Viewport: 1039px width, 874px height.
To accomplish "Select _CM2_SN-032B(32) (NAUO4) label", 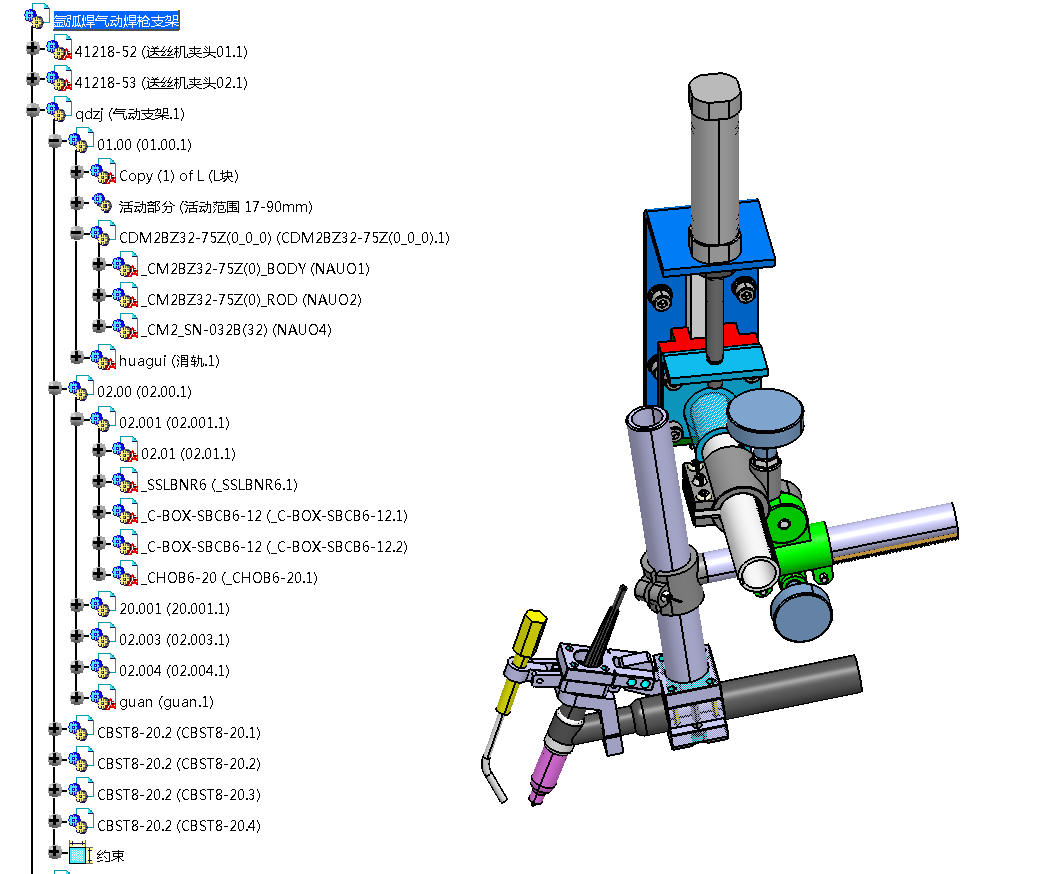I will coord(236,329).
